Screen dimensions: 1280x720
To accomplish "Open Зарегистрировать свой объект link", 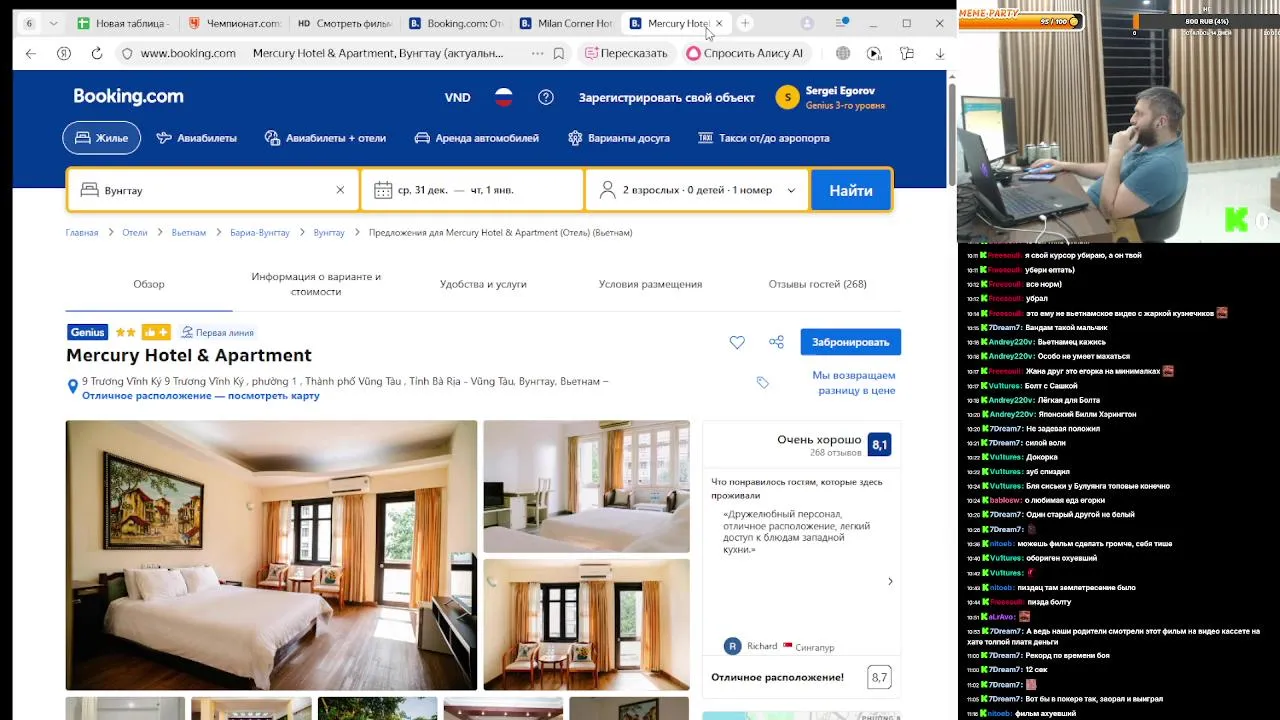I will coord(666,97).
